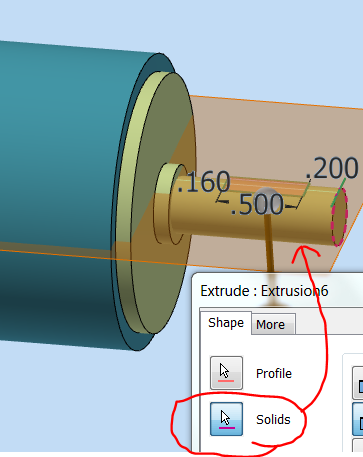The width and height of the screenshot is (363, 457).
Task: Choose the highlighted blue operation button at edge
Action: [x=358, y=419]
